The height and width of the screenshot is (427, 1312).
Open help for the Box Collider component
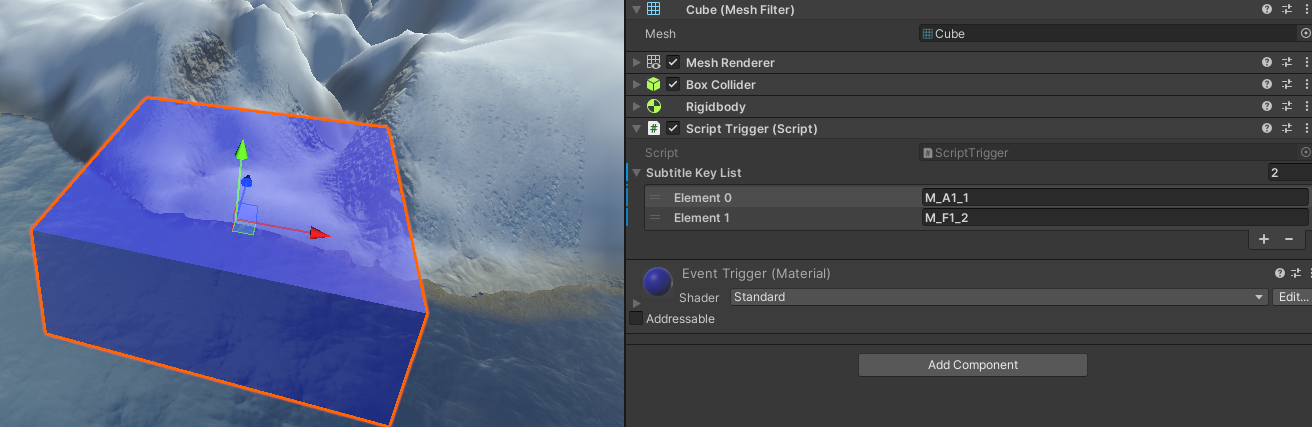(x=1267, y=84)
